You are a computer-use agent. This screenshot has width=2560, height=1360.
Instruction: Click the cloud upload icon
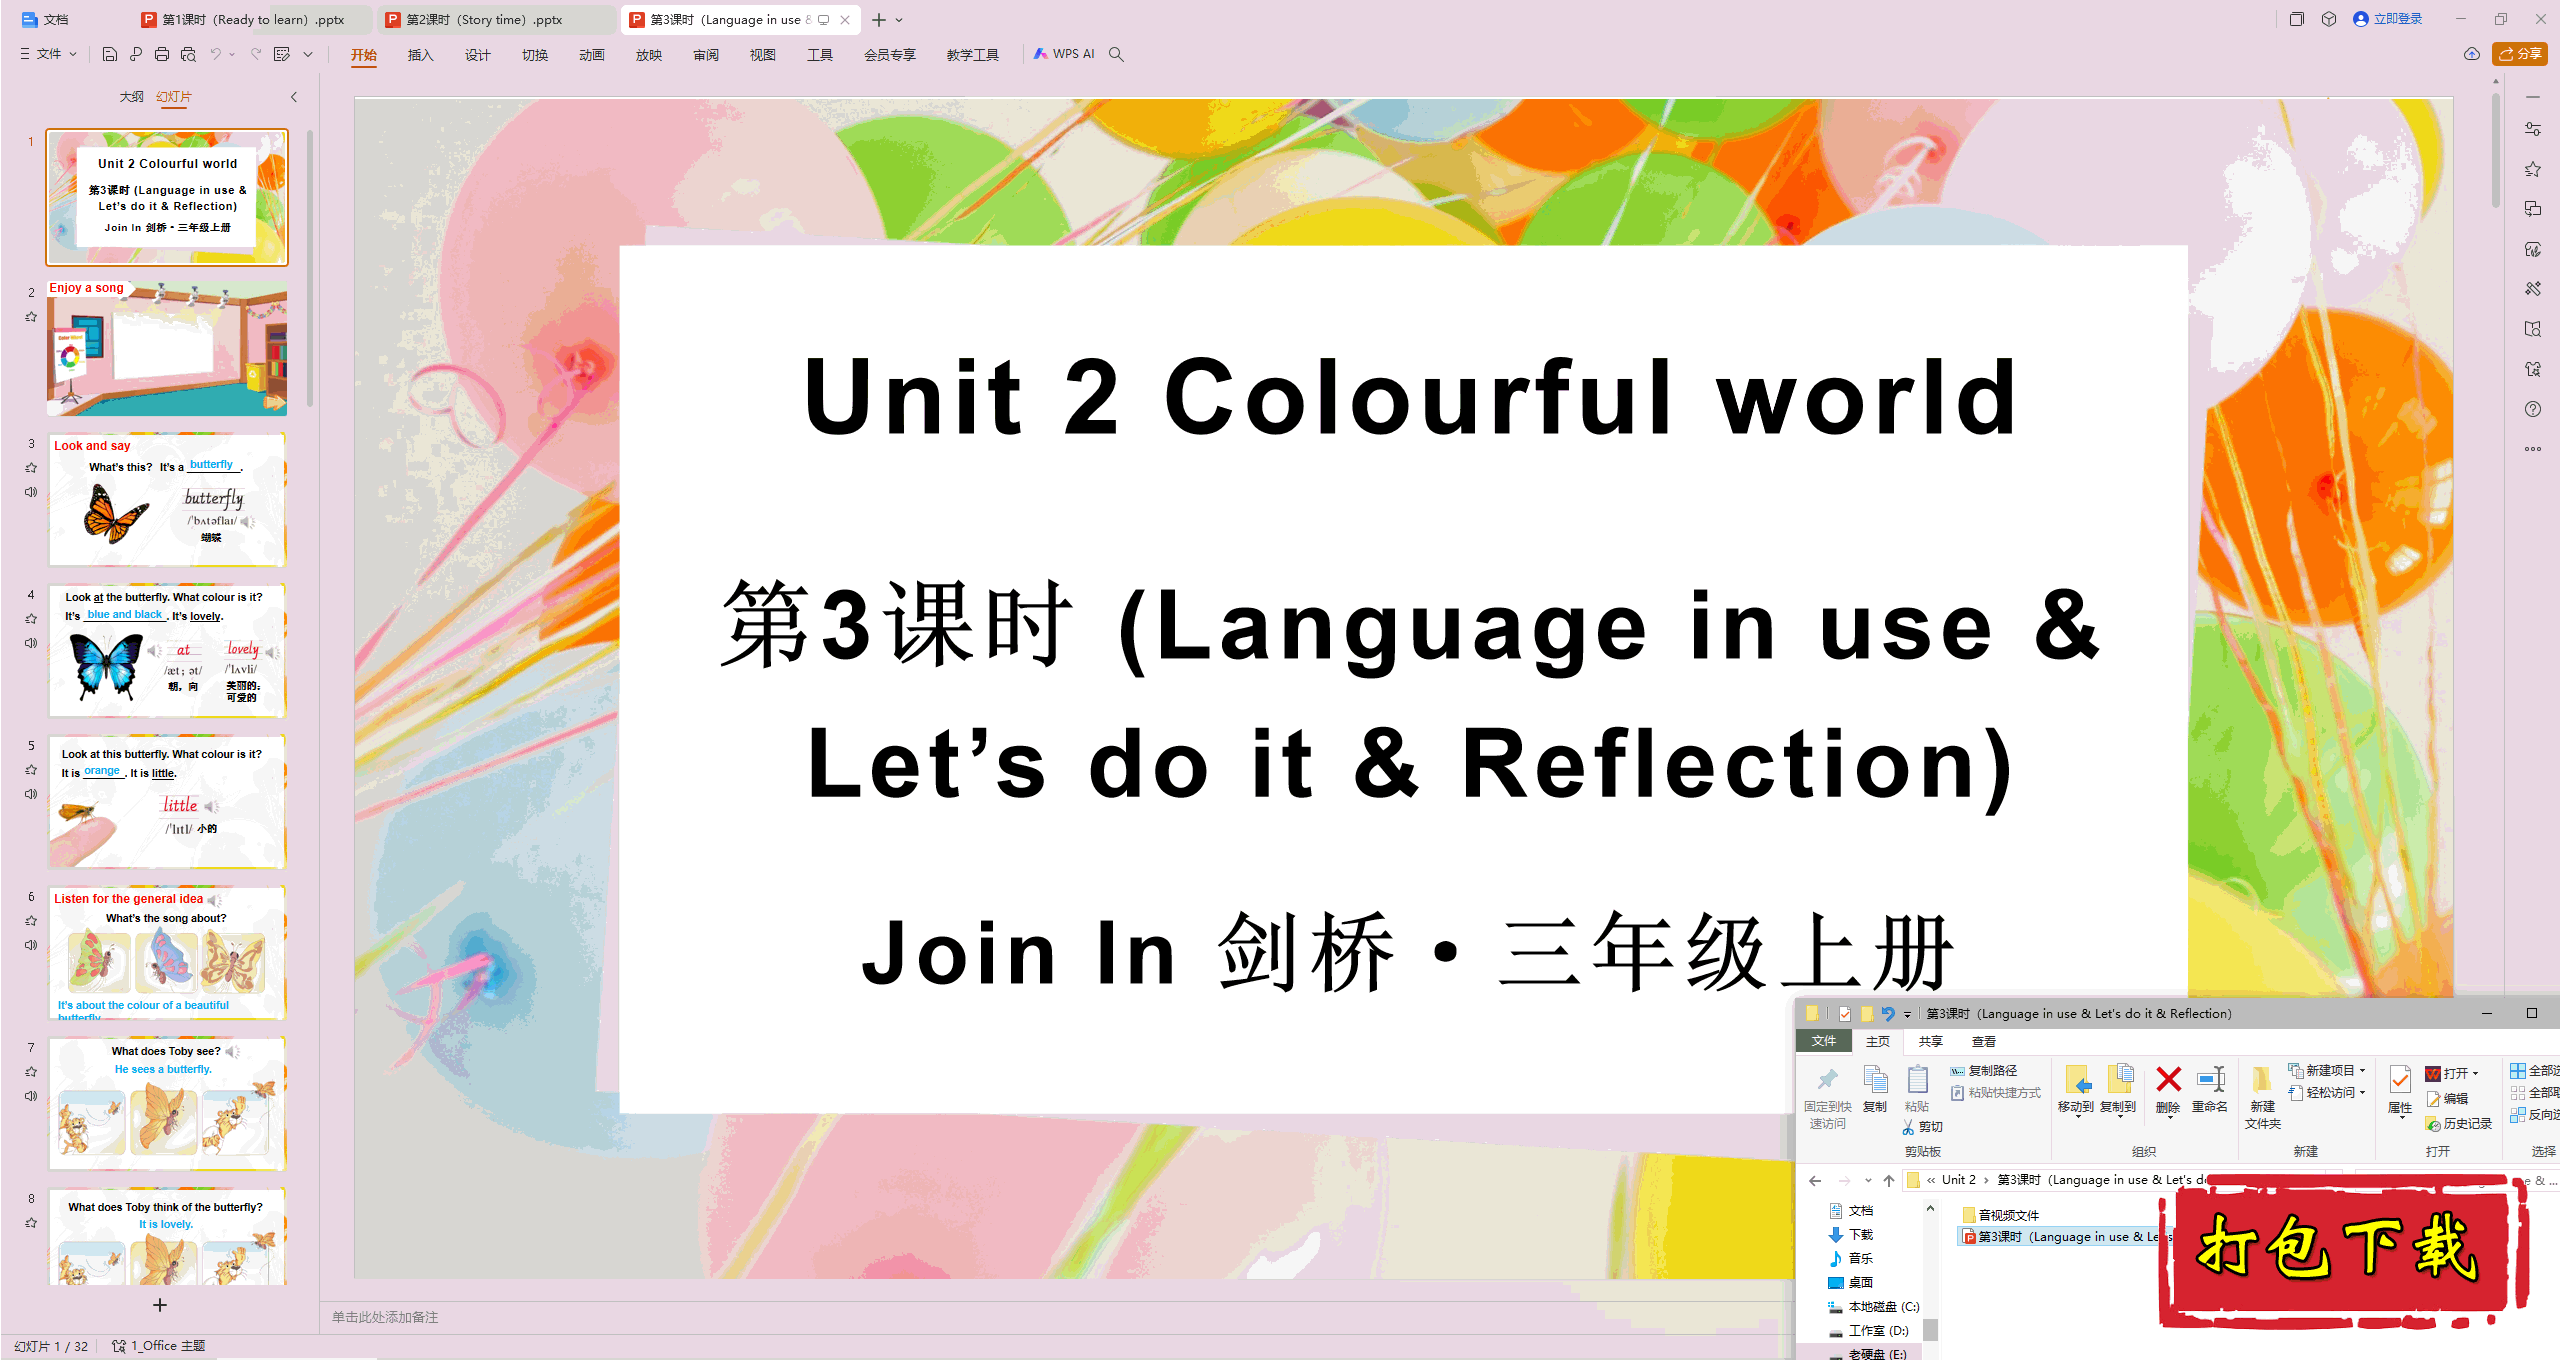pos(2472,54)
